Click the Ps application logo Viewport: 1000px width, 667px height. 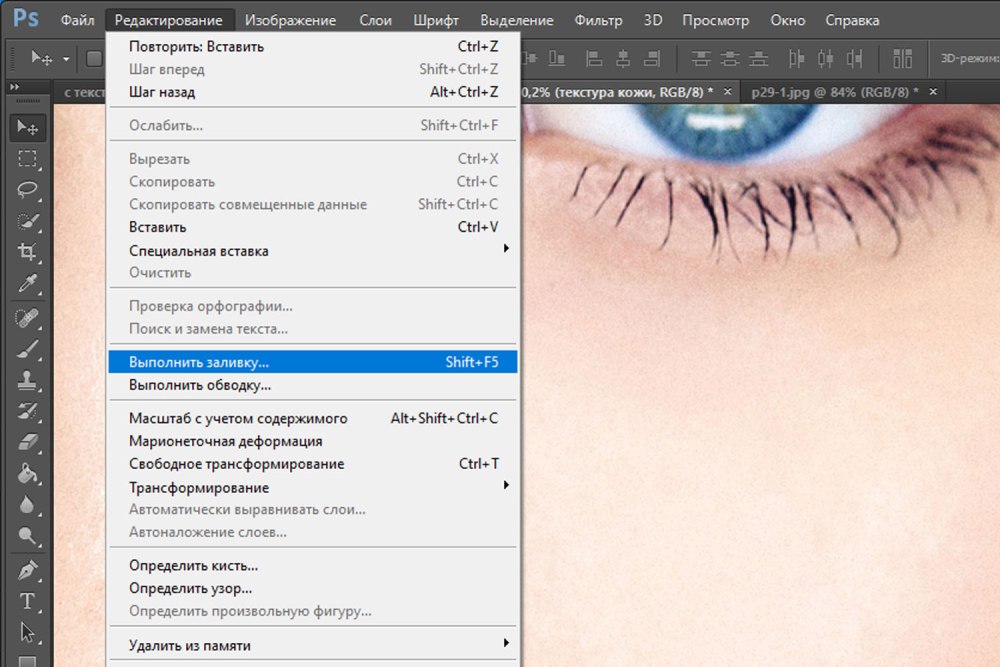click(x=26, y=18)
